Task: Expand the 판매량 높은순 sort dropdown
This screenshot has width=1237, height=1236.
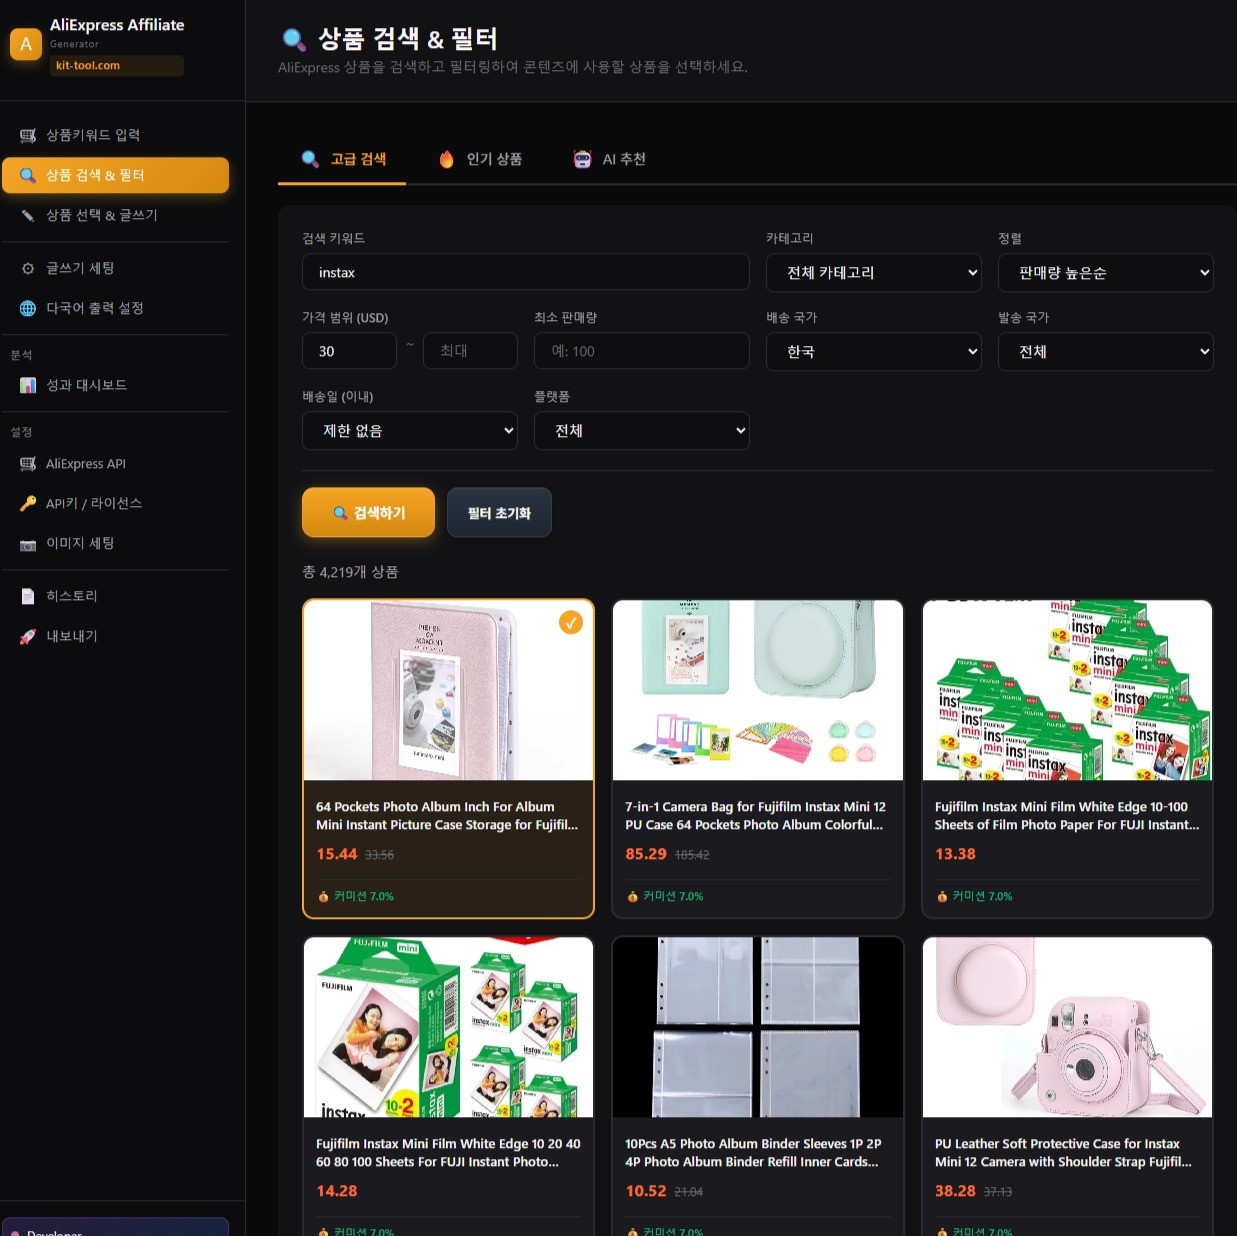Action: pyautogui.click(x=1105, y=272)
